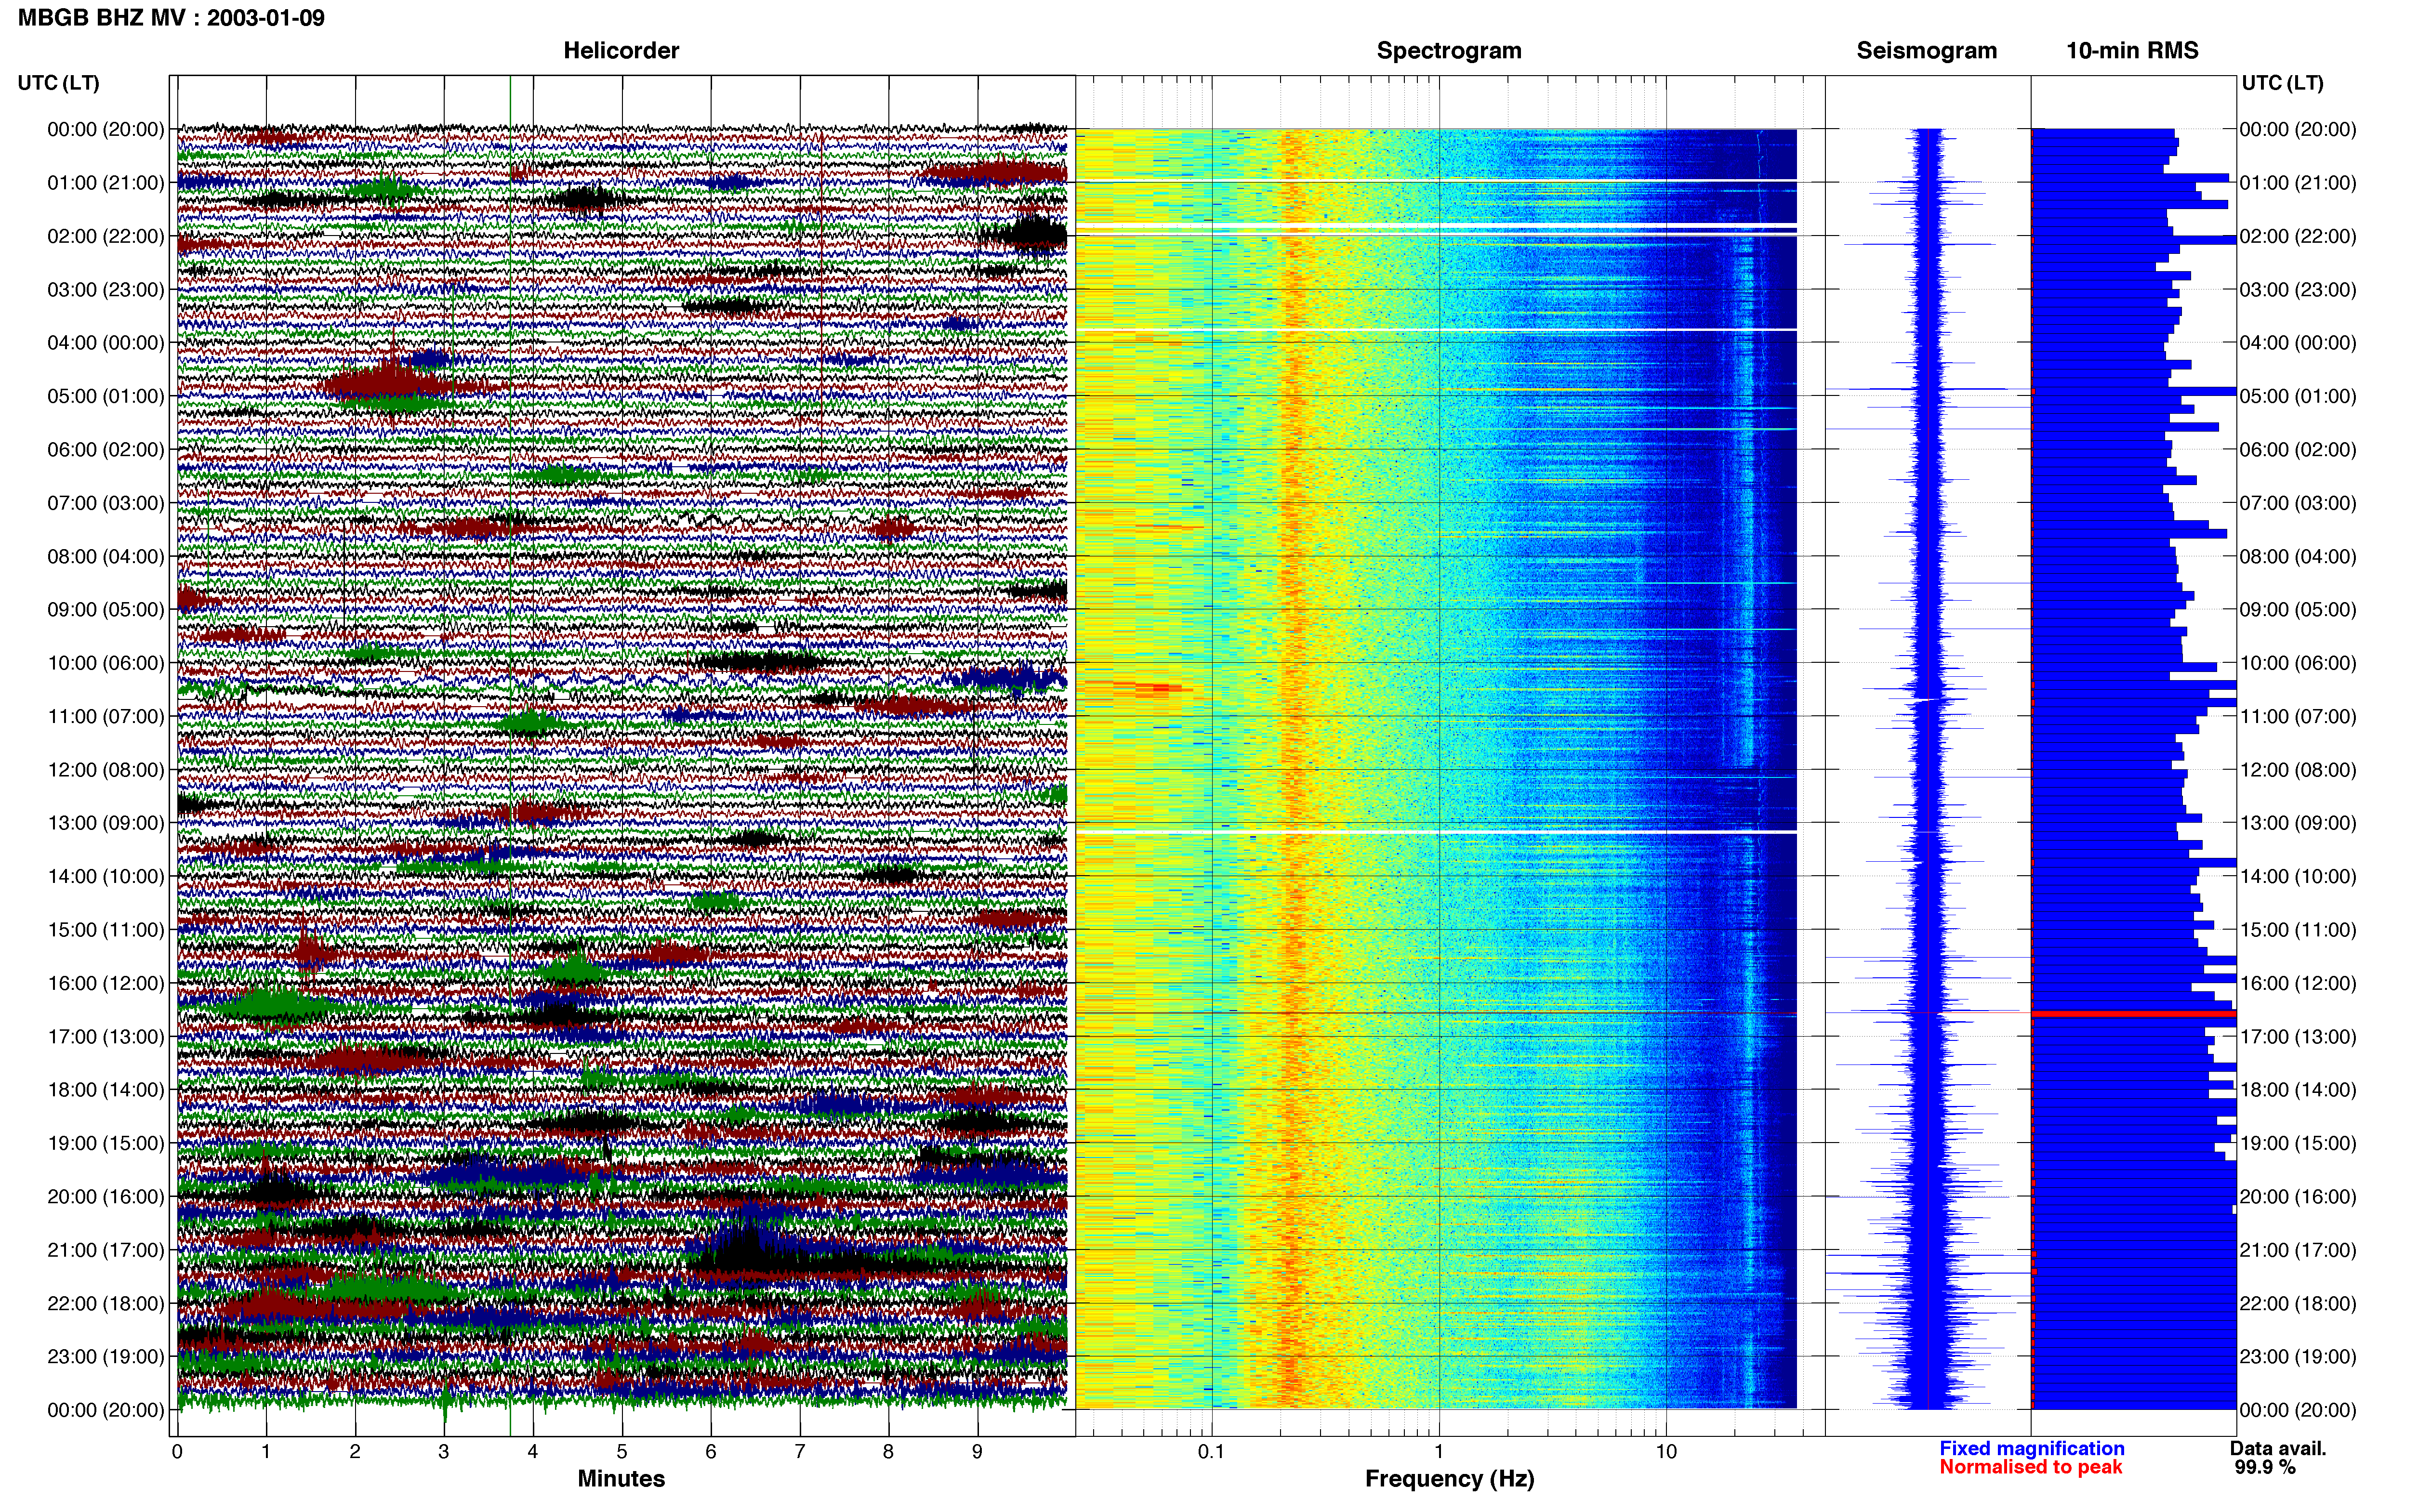Click the '5' minutes tick label
Image resolution: width=2418 pixels, height=1512 pixels.
click(x=622, y=1452)
